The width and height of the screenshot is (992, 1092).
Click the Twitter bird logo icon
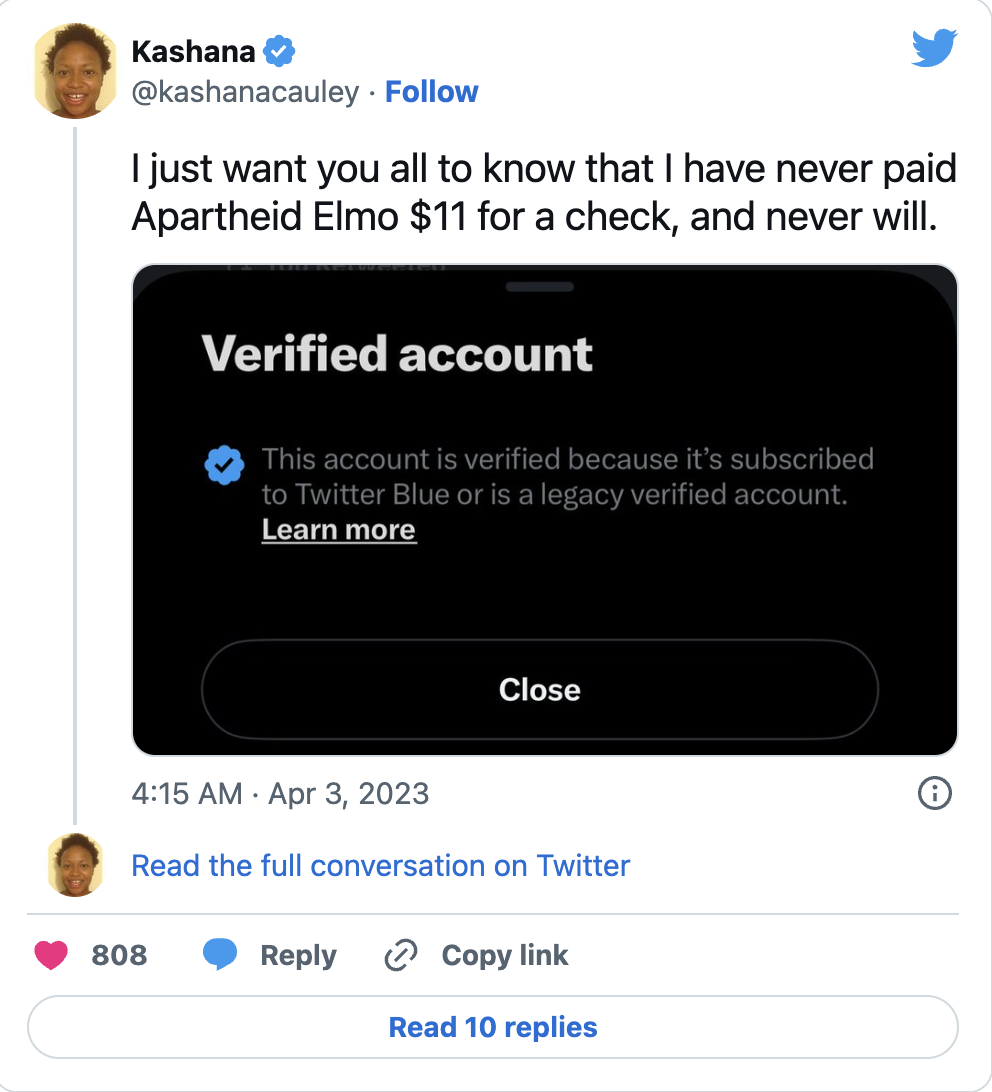click(x=934, y=48)
